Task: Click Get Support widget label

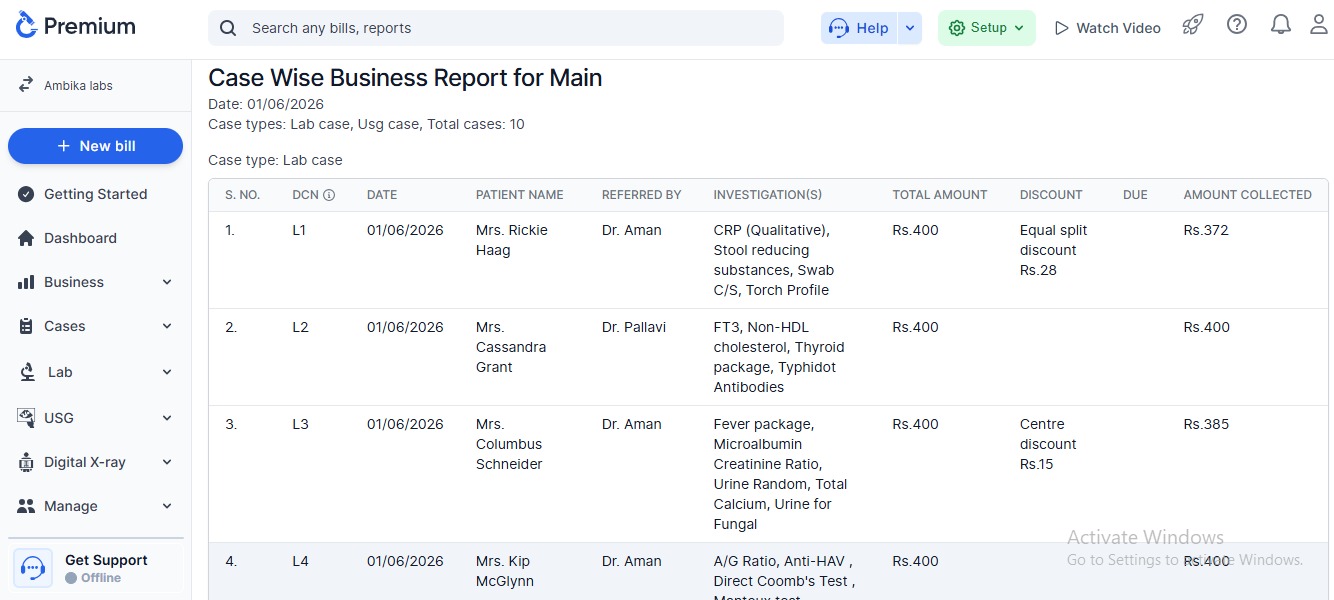Action: point(106,560)
